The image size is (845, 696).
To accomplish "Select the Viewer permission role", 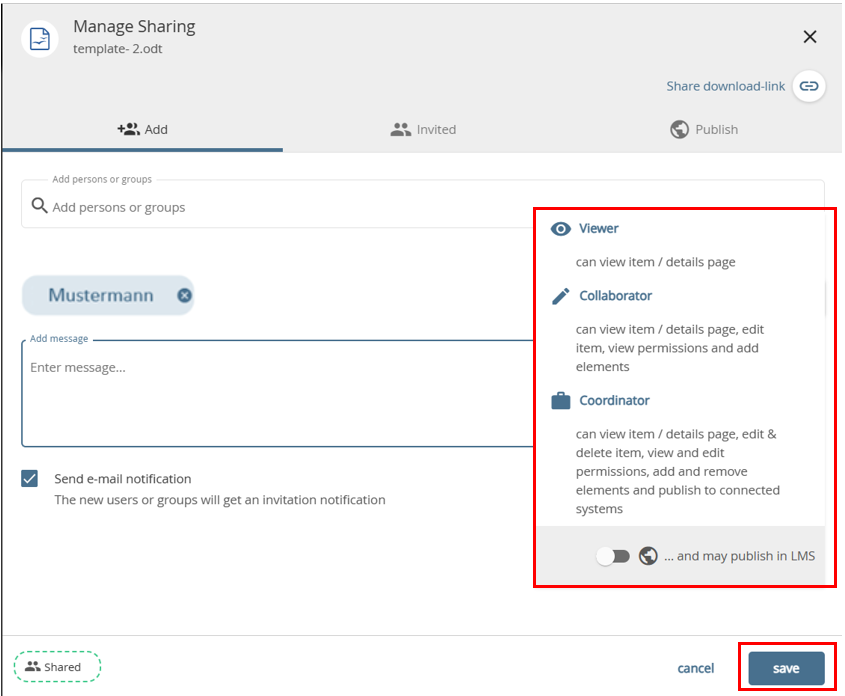I will click(x=598, y=229).
